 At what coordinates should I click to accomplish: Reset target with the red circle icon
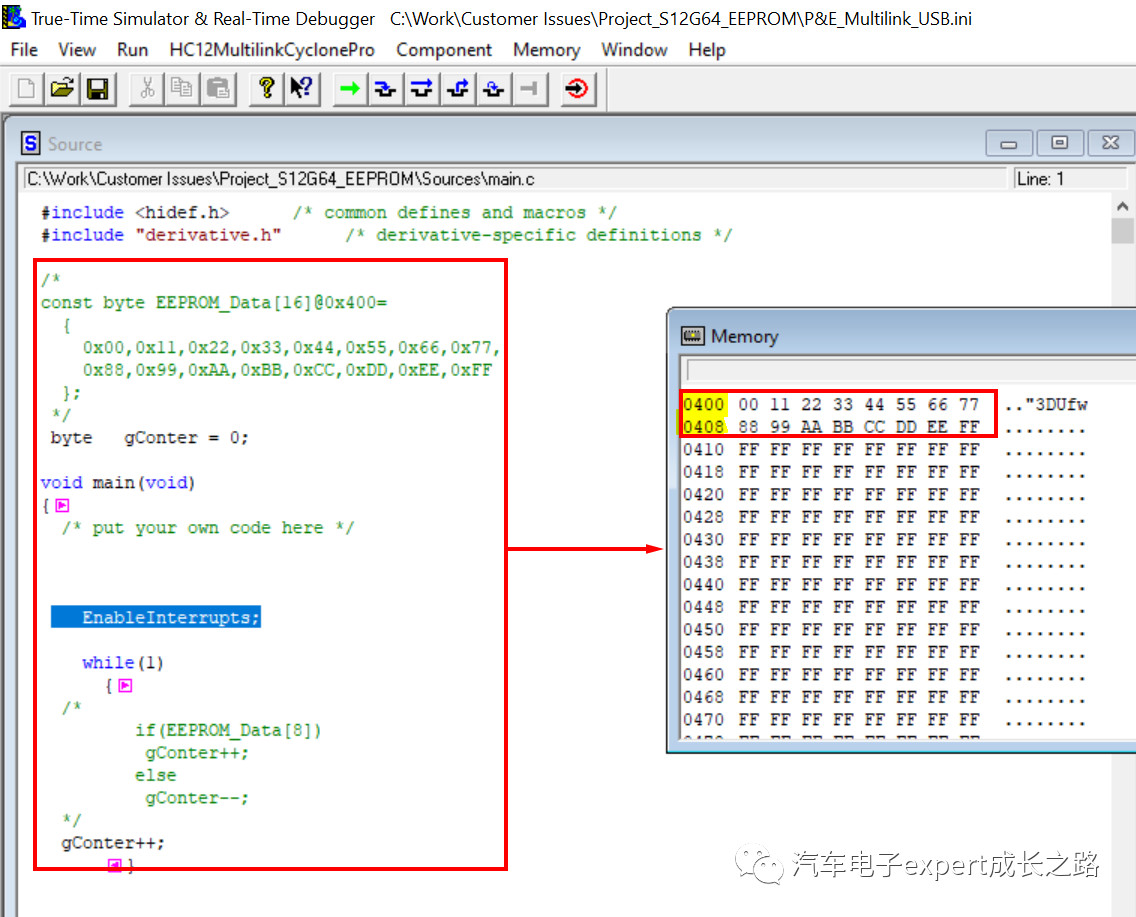pyautogui.click(x=577, y=89)
